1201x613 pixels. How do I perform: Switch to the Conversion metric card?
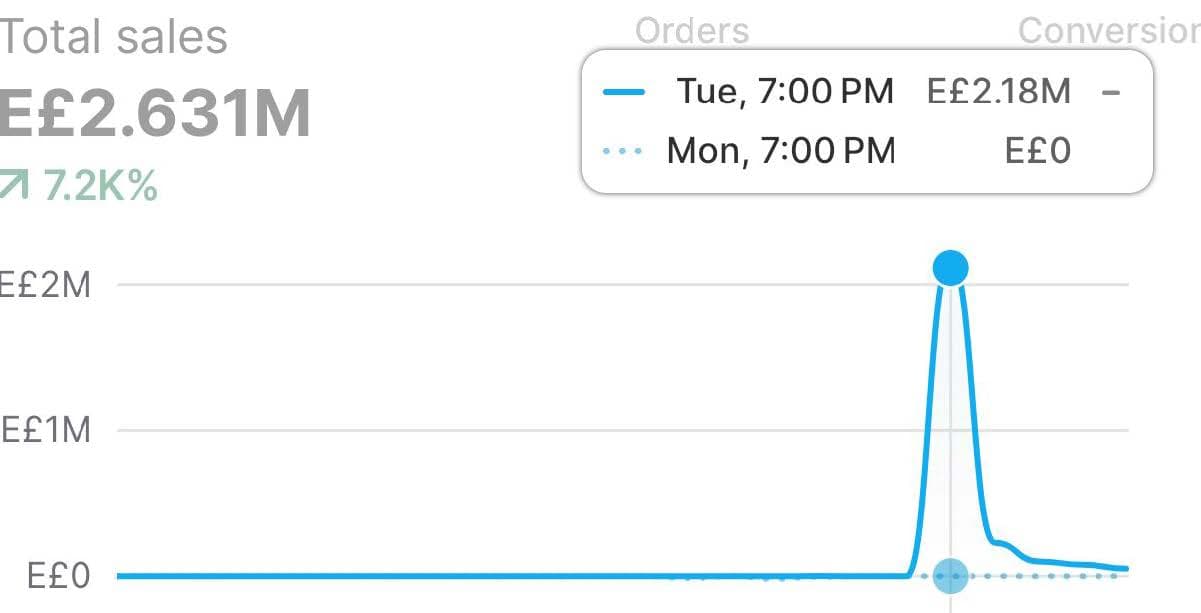point(1108,31)
